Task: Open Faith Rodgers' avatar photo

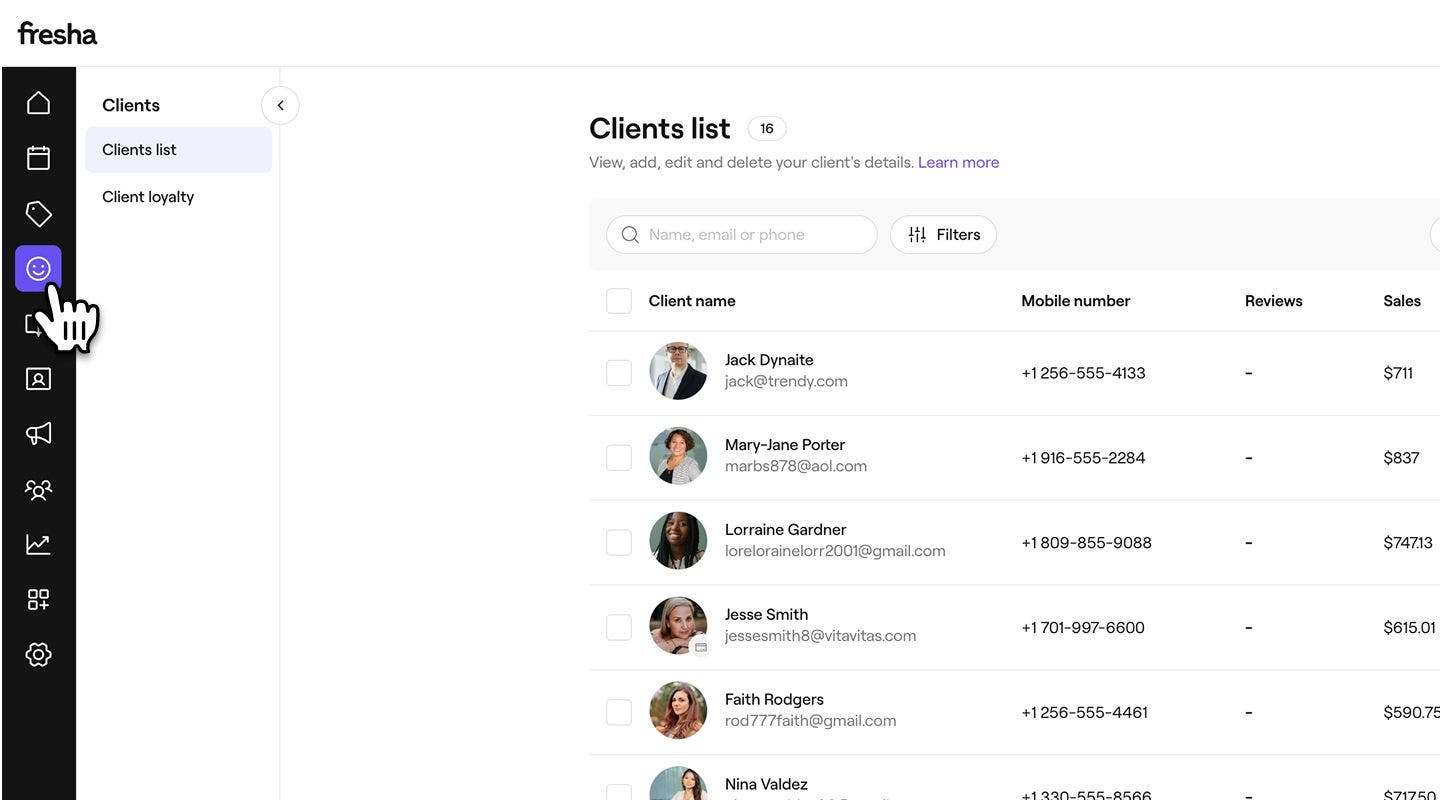Action: [x=678, y=711]
